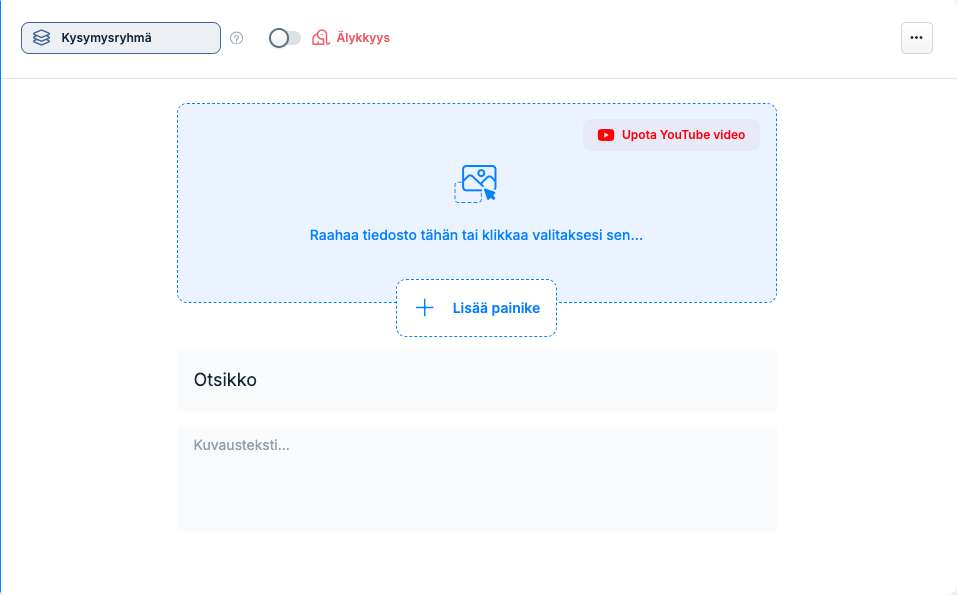Click the Älykkyys text label
Image resolution: width=957 pixels, height=595 pixels.
pos(363,38)
